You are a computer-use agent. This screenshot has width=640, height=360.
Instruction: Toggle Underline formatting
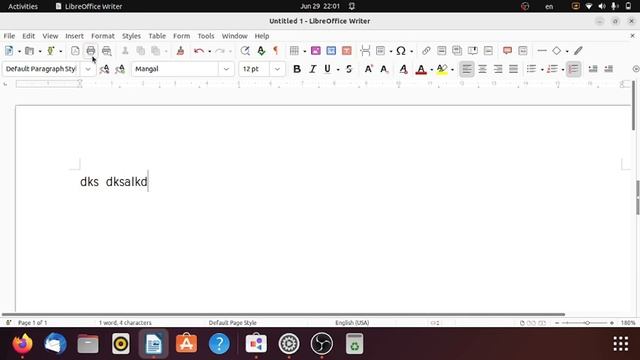click(x=327, y=69)
